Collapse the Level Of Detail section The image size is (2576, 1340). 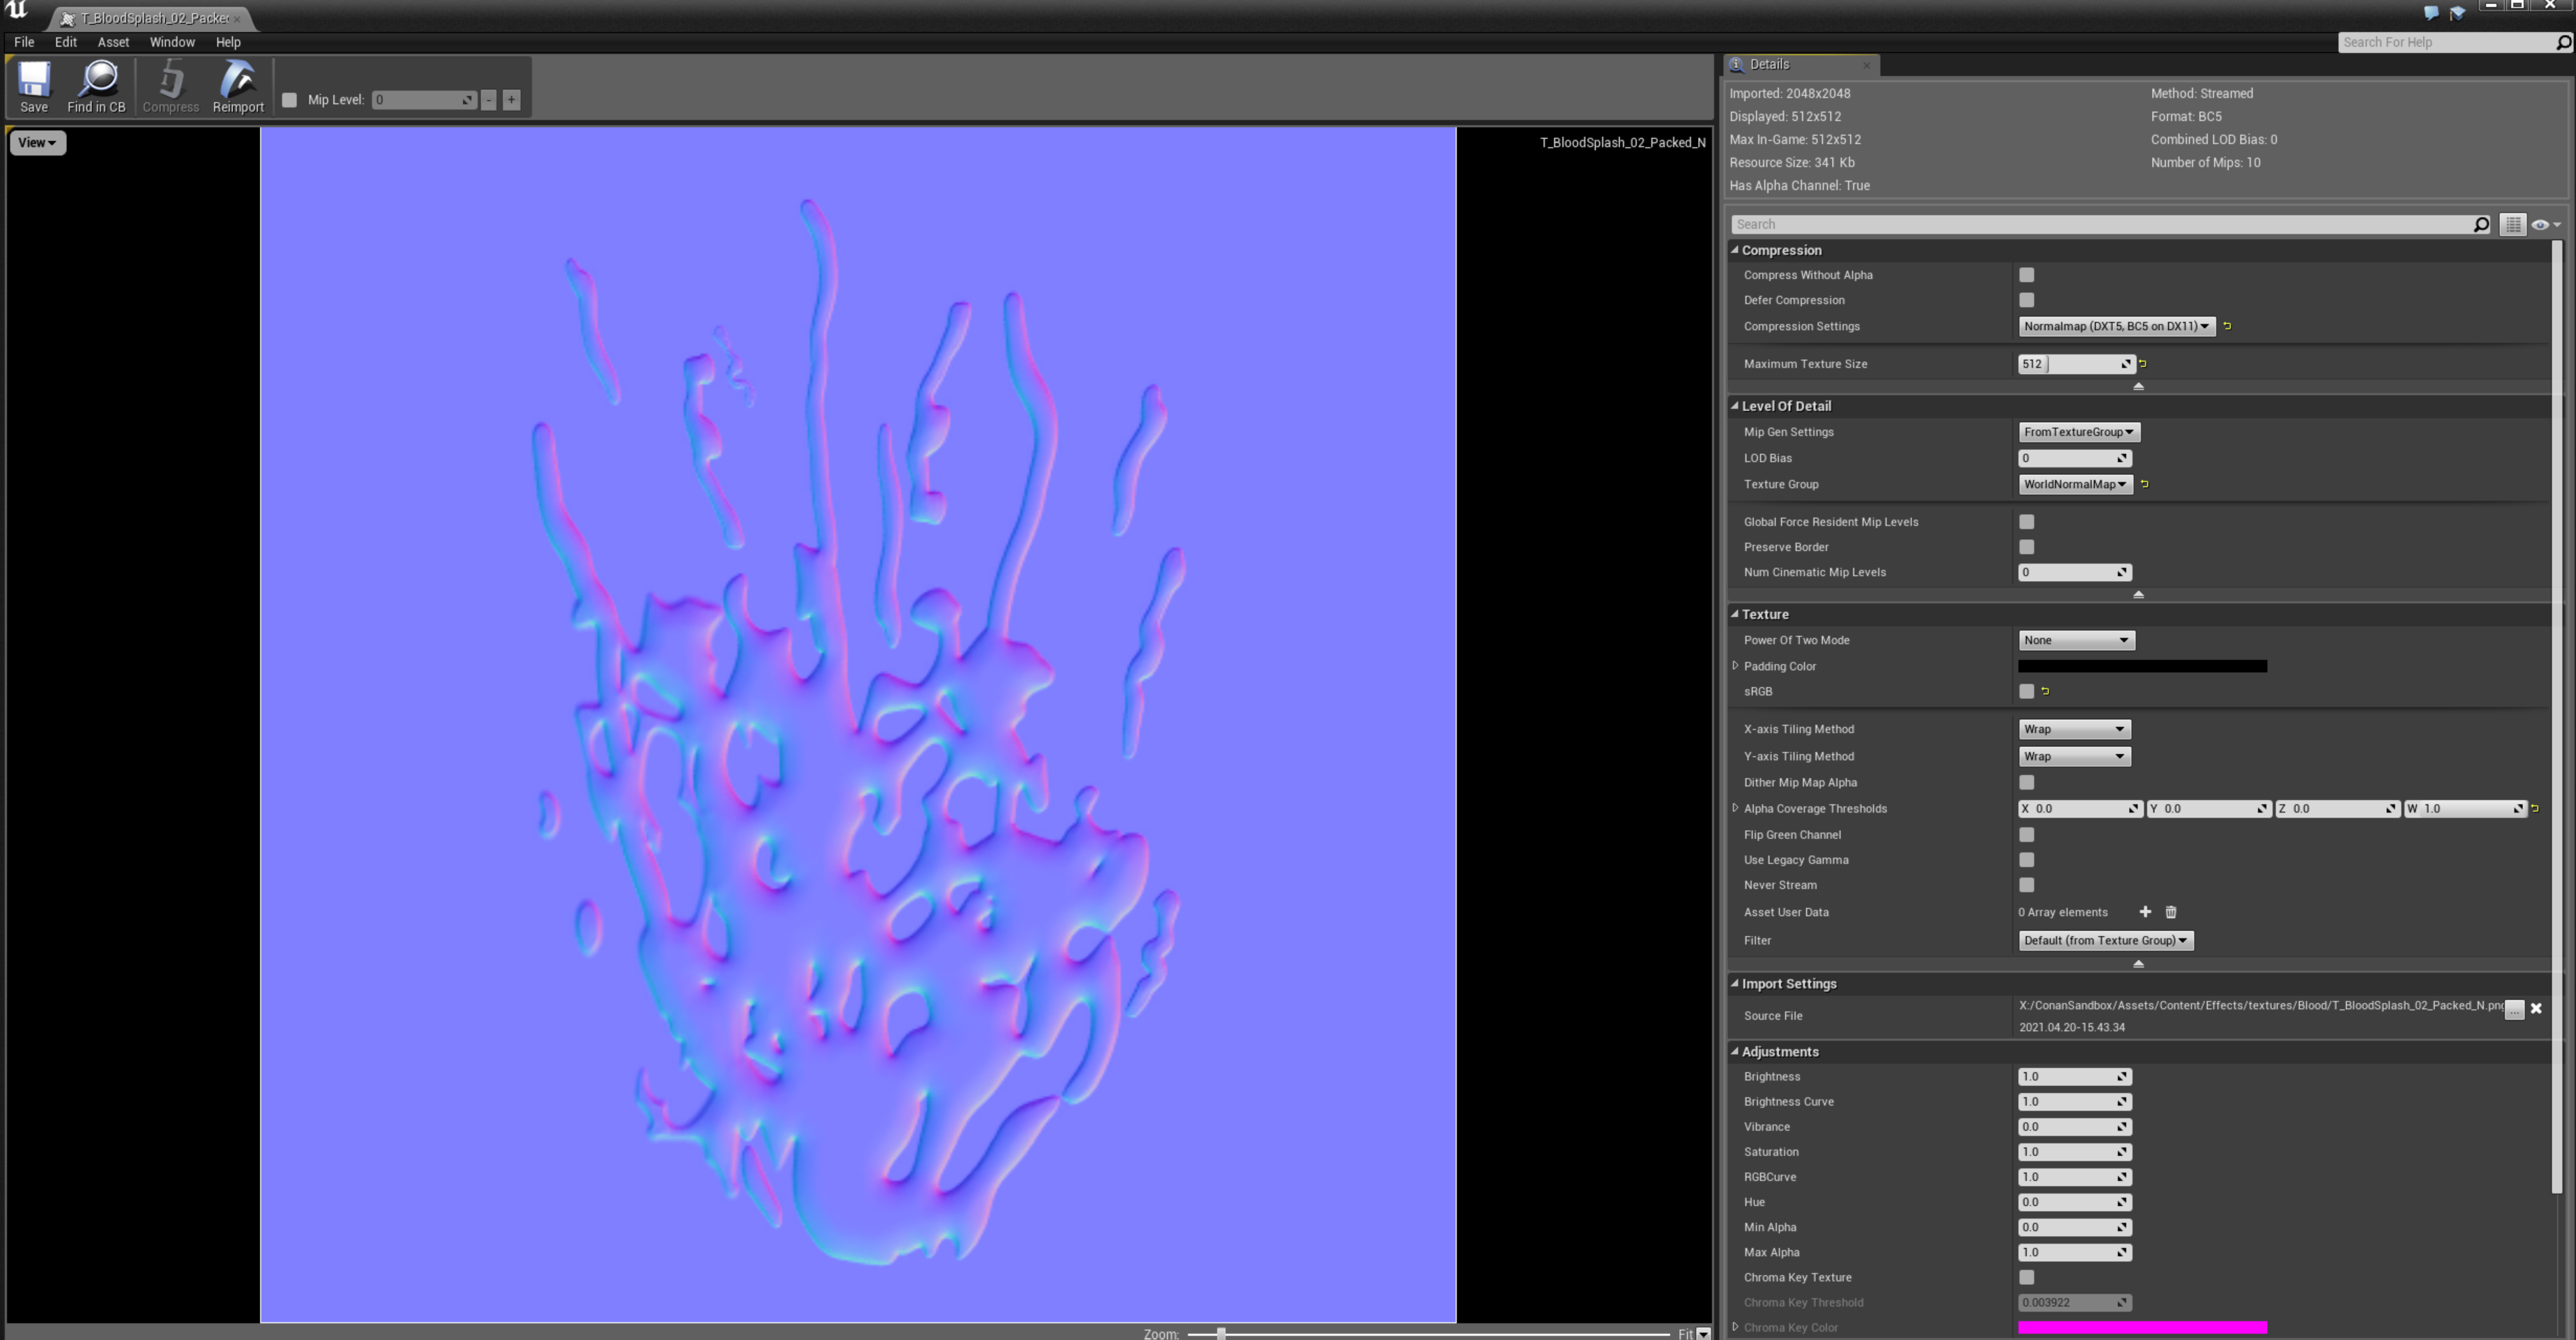click(1735, 405)
